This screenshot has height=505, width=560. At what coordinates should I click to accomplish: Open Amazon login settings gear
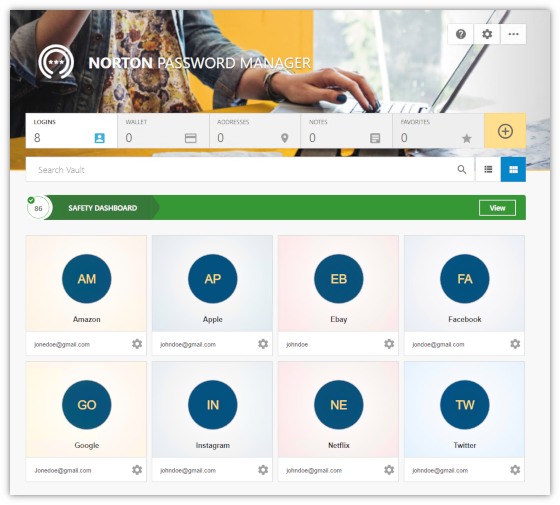pyautogui.click(x=137, y=344)
